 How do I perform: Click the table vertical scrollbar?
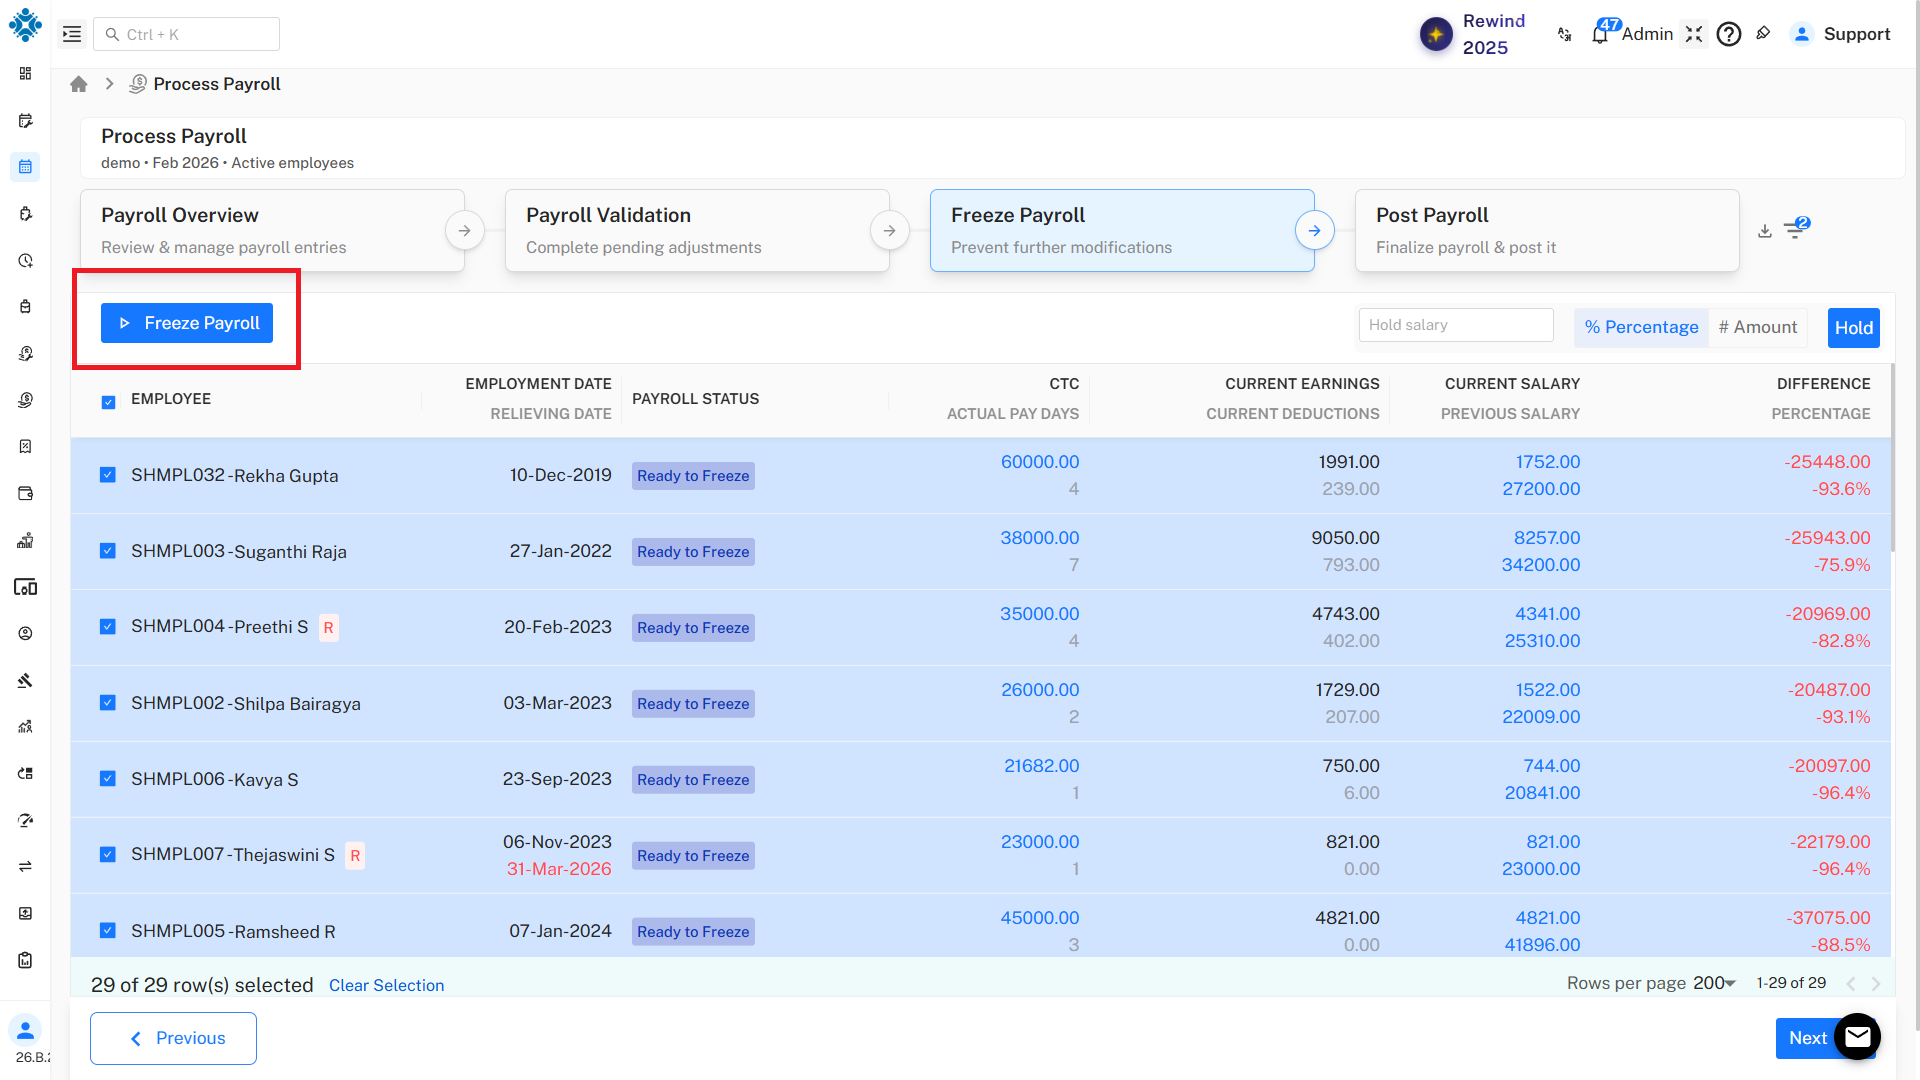(1893, 458)
